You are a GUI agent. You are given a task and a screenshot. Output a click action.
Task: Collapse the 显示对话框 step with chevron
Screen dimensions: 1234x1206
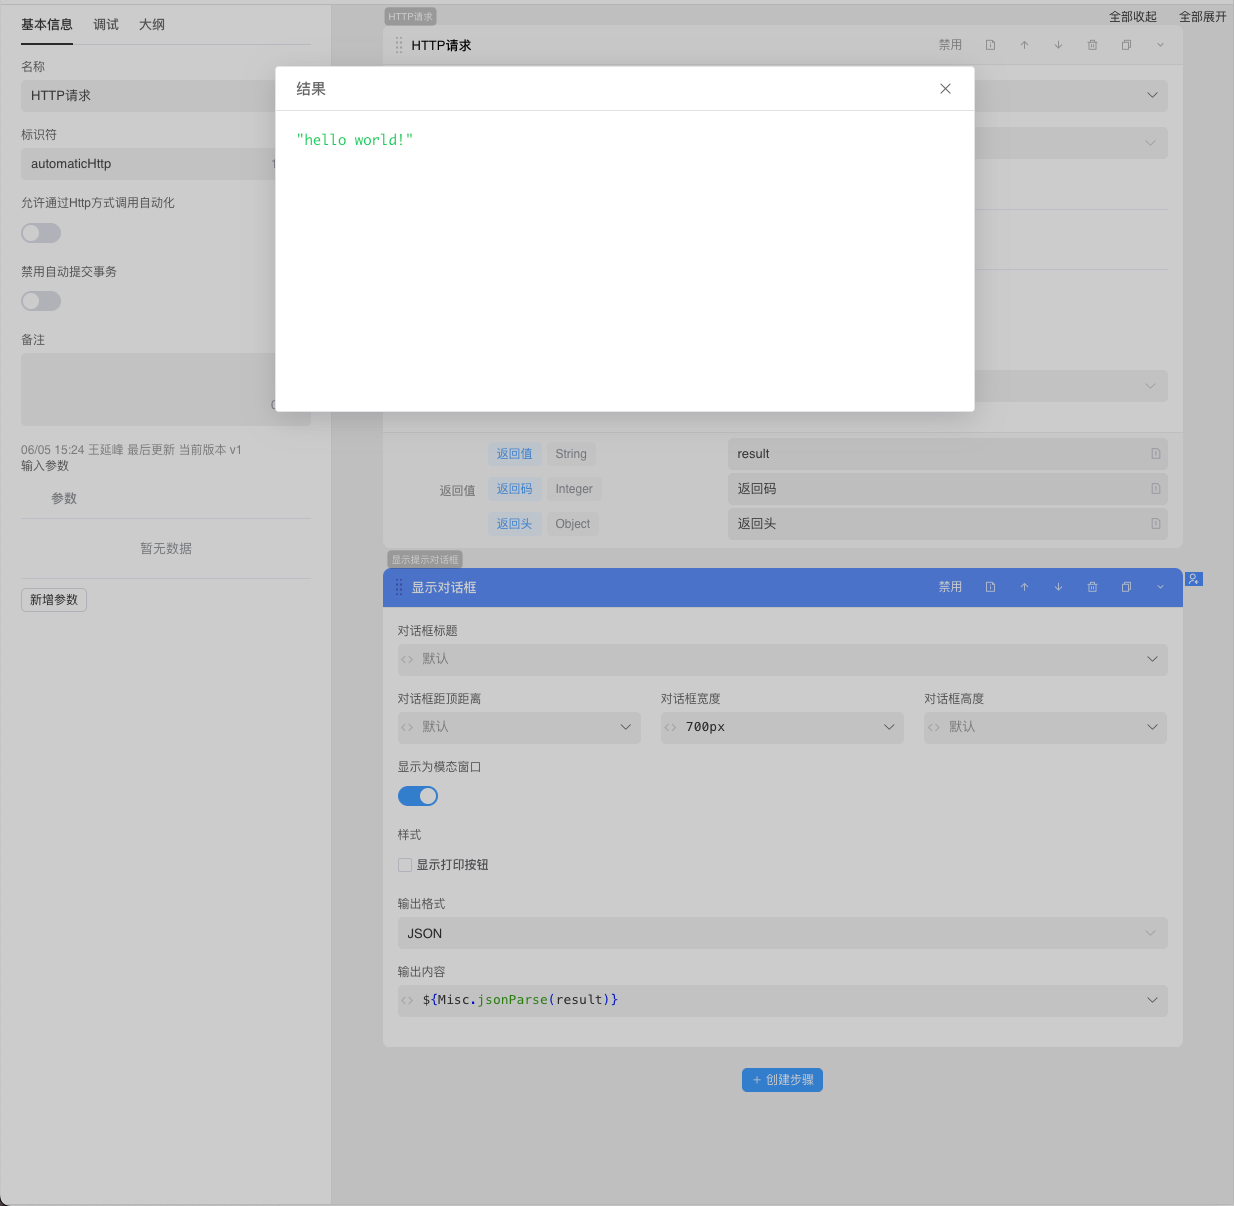click(x=1160, y=587)
